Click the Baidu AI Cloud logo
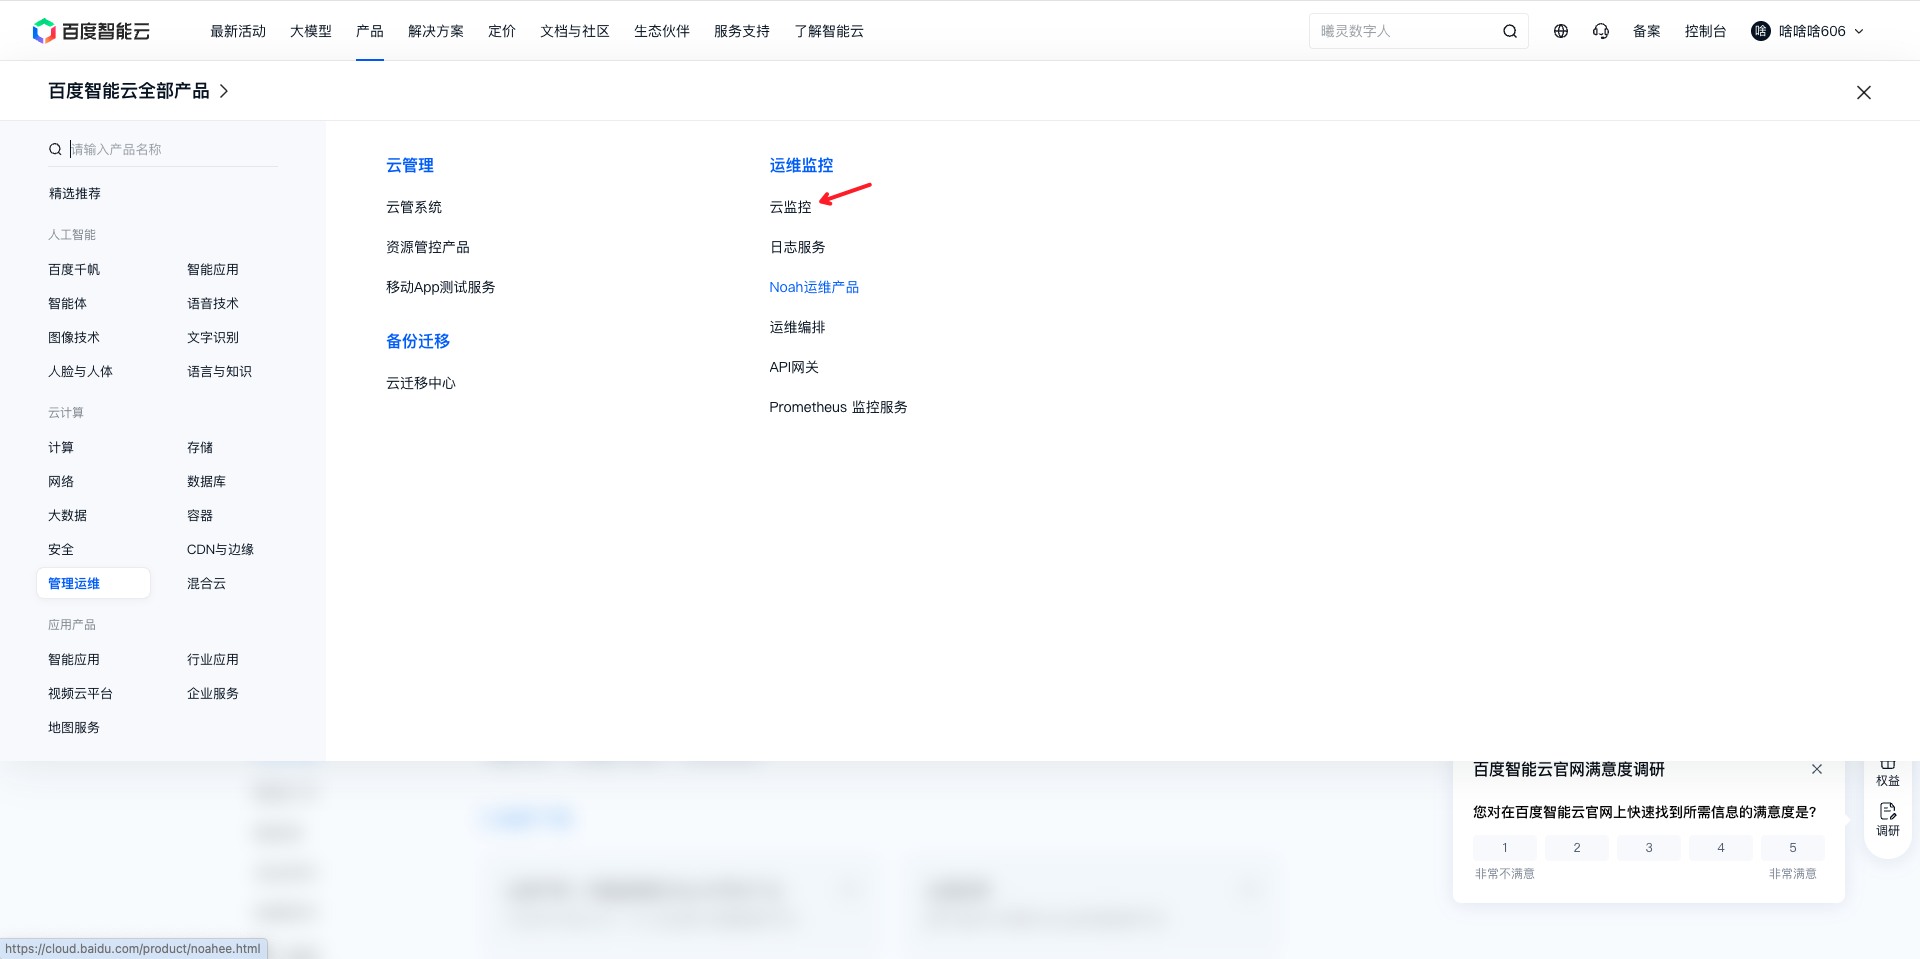1920x959 pixels. (x=91, y=31)
